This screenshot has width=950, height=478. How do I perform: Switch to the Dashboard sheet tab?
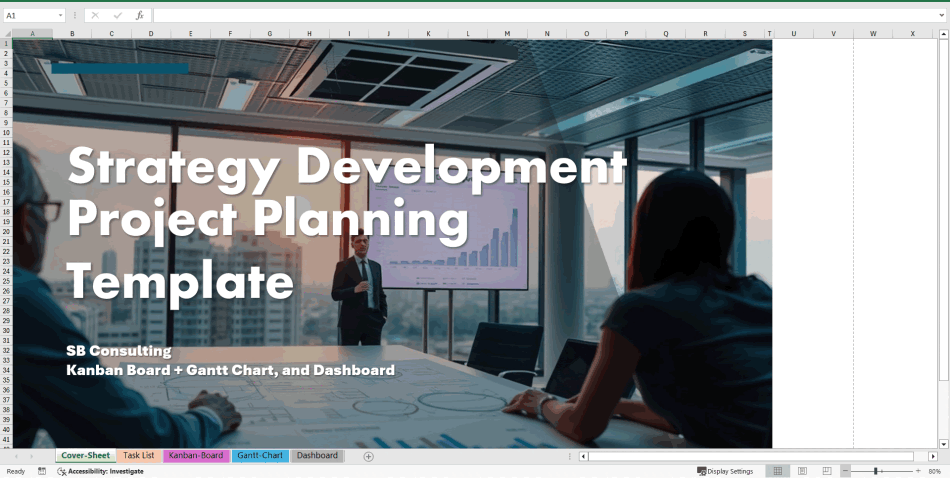tap(317, 456)
